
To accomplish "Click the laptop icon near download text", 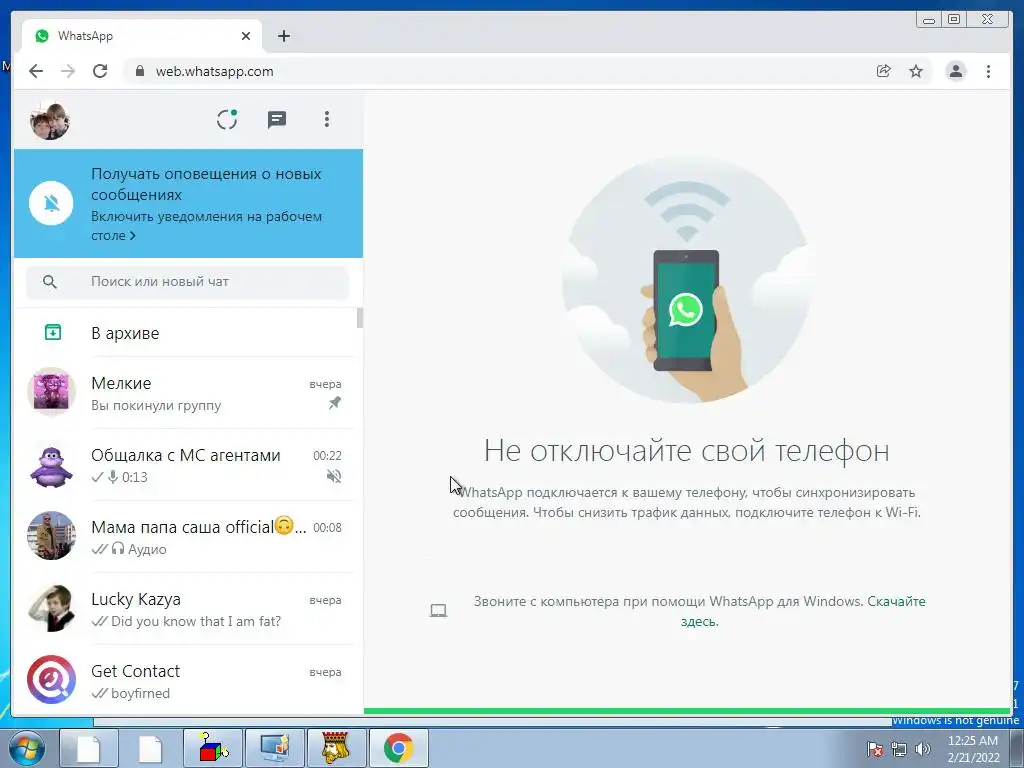I will pos(438,611).
